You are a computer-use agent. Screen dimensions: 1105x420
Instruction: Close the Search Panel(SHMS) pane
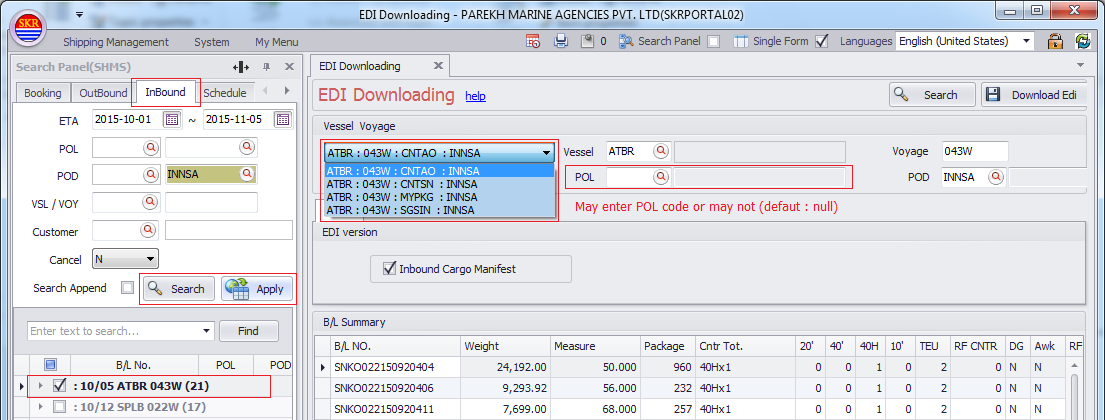coord(289,67)
